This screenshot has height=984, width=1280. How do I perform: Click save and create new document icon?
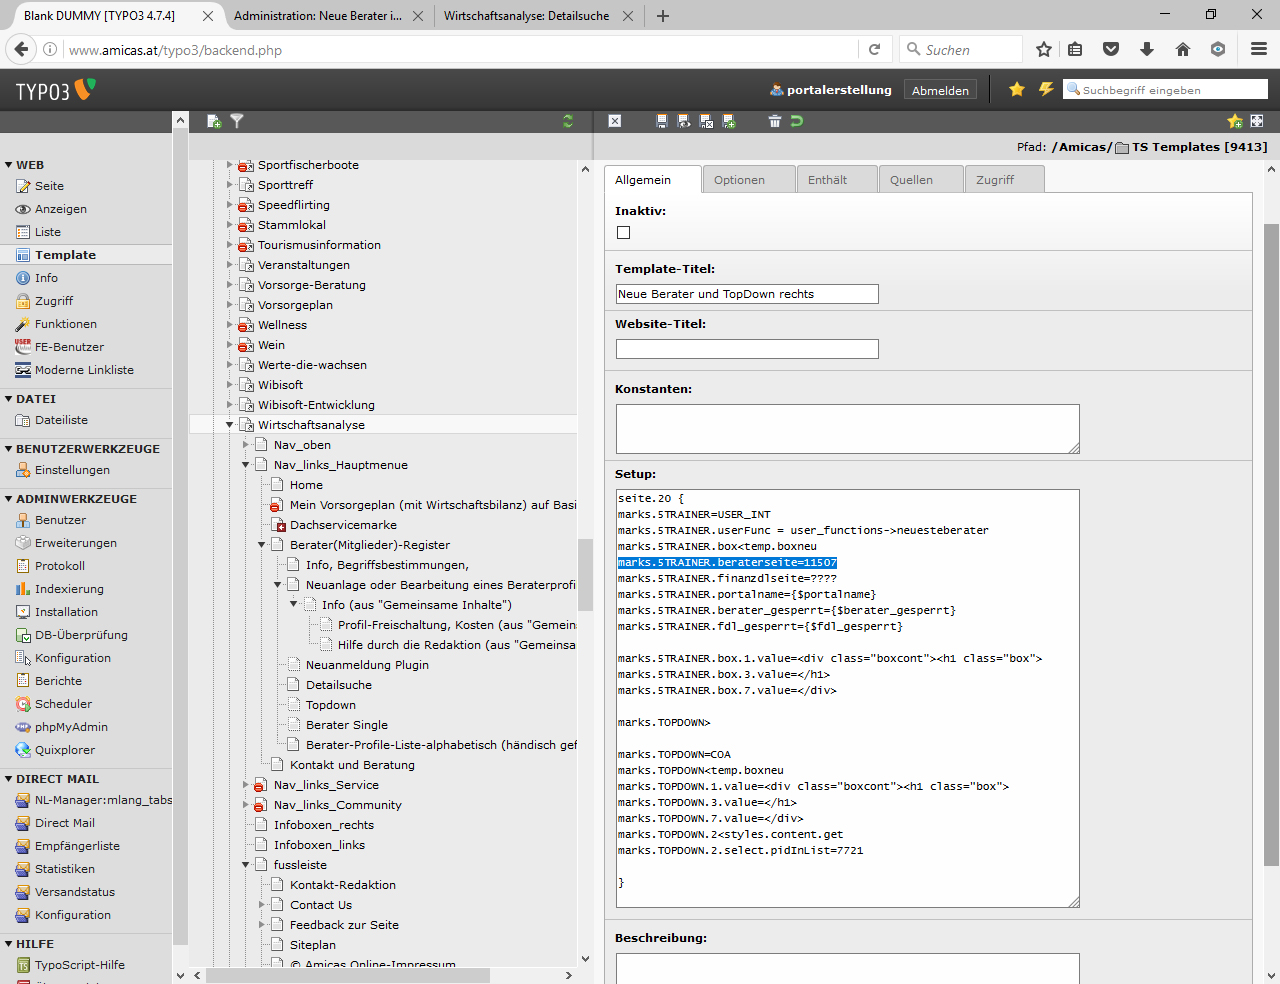coord(729,121)
